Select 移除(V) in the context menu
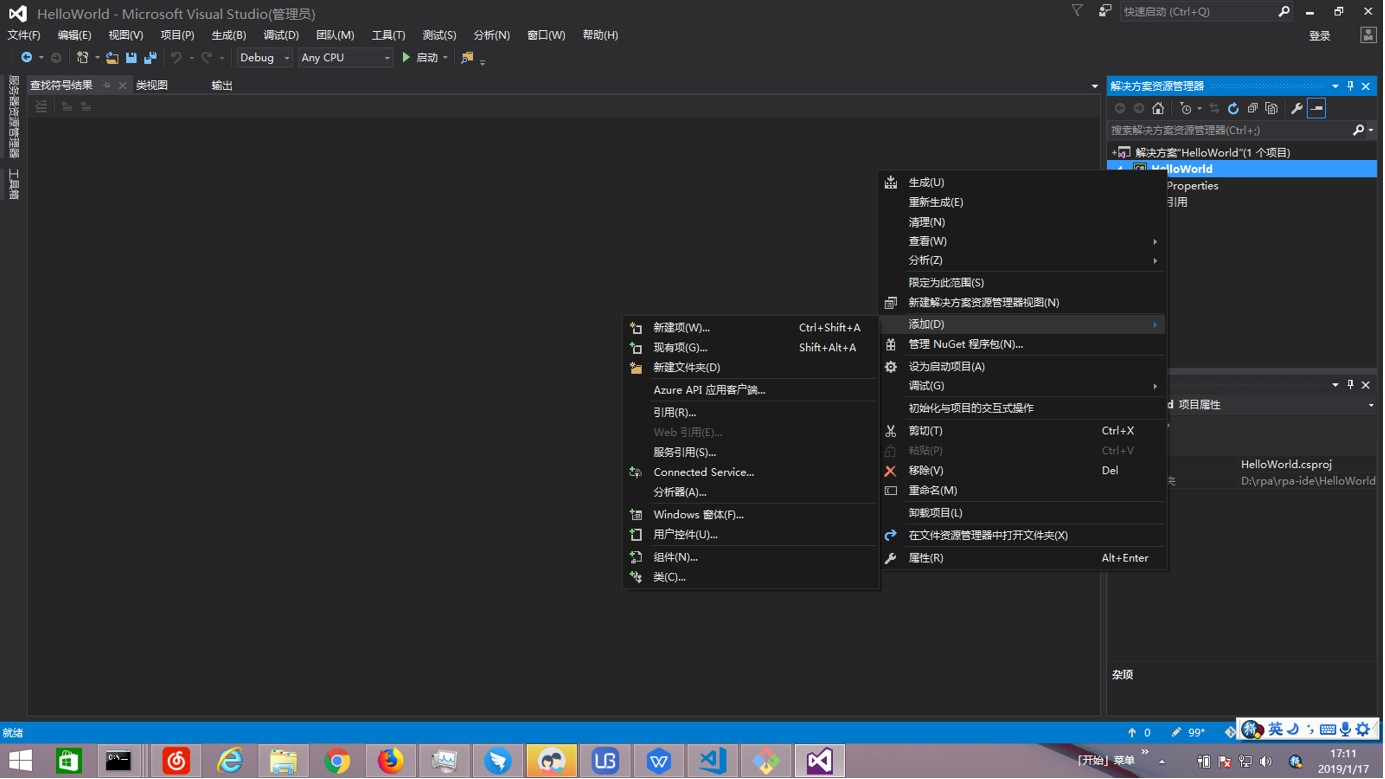 pyautogui.click(x=1023, y=471)
